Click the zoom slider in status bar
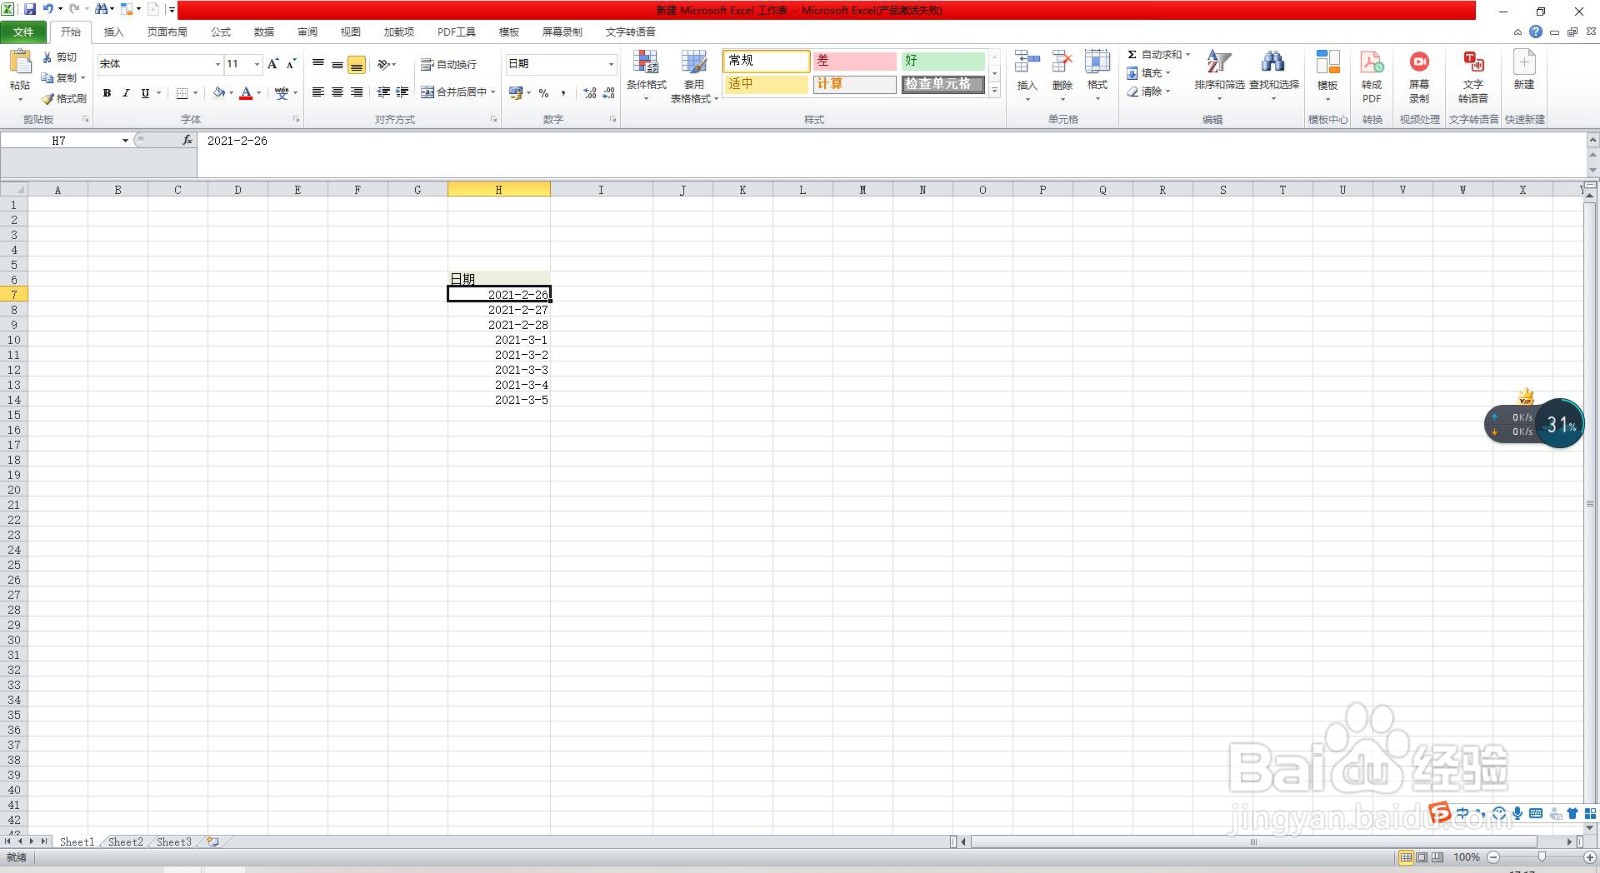 click(x=1541, y=857)
